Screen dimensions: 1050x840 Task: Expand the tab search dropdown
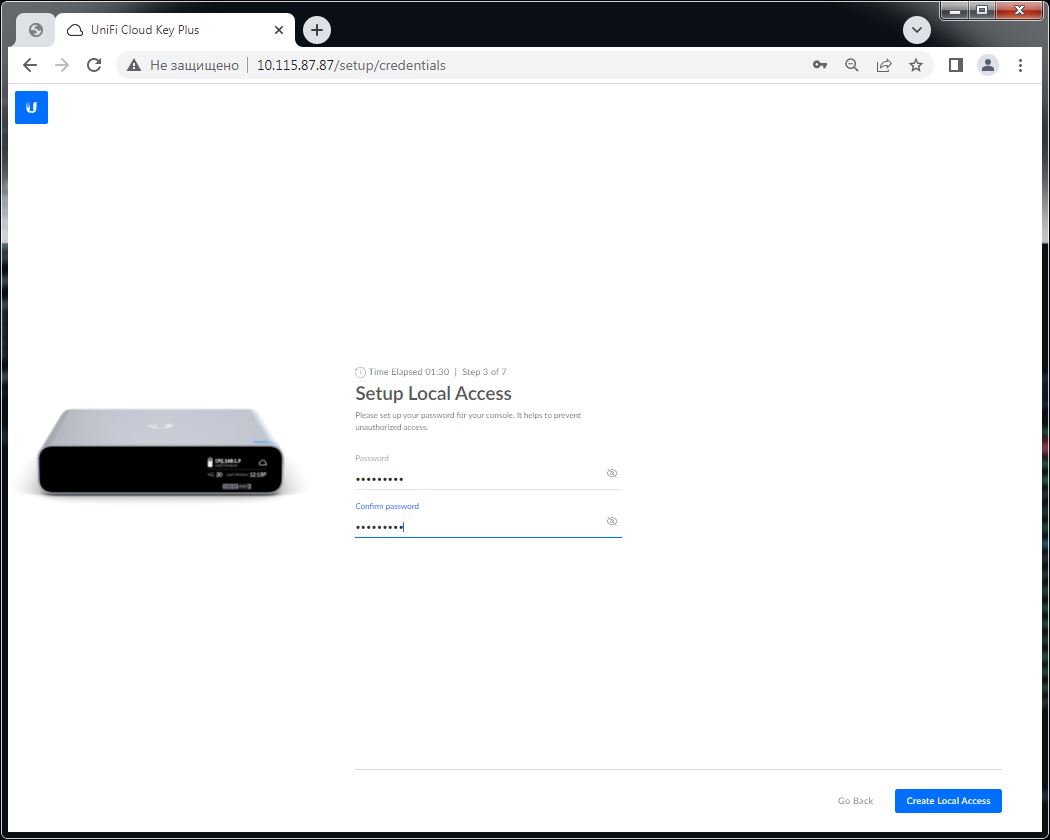(x=917, y=30)
